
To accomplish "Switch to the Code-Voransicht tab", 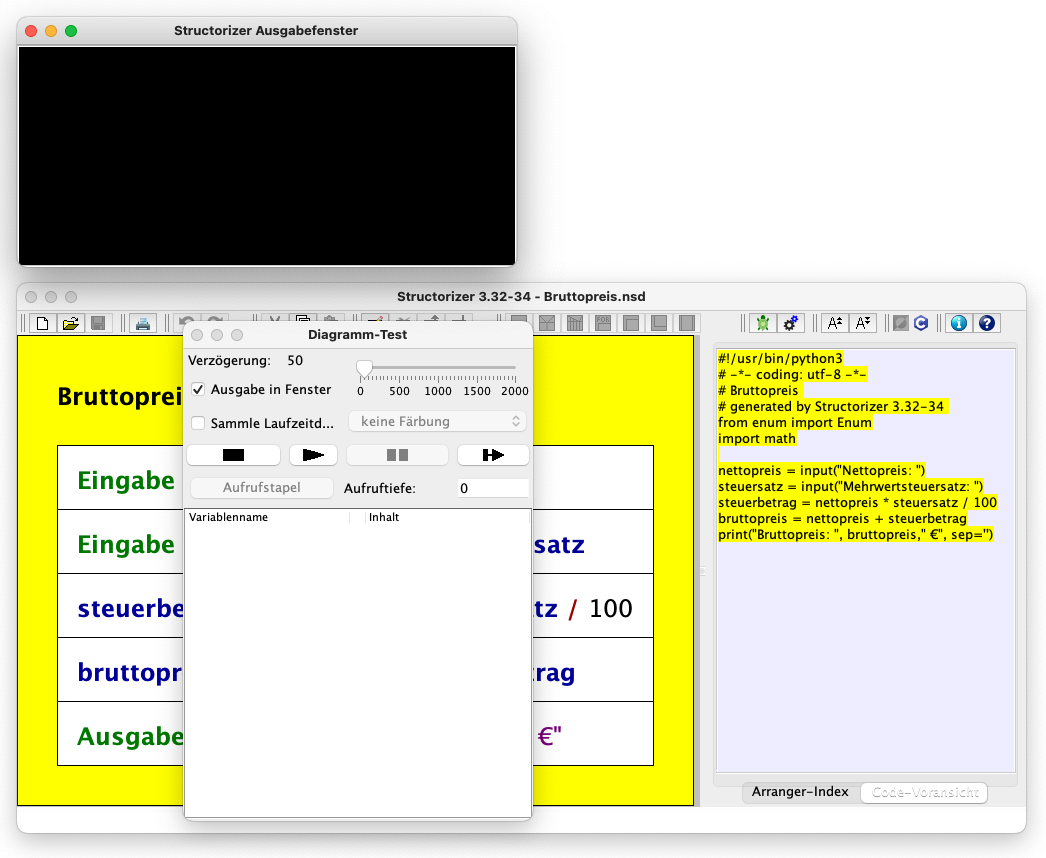I will point(925,793).
